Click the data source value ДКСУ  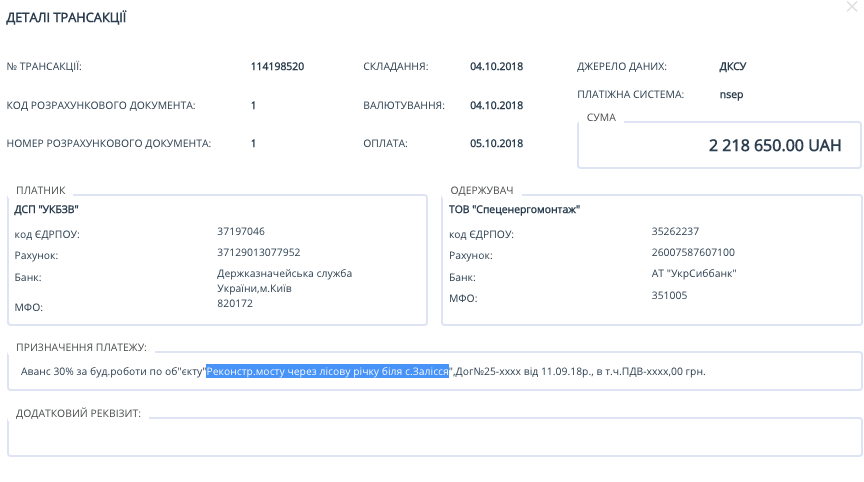[x=732, y=67]
